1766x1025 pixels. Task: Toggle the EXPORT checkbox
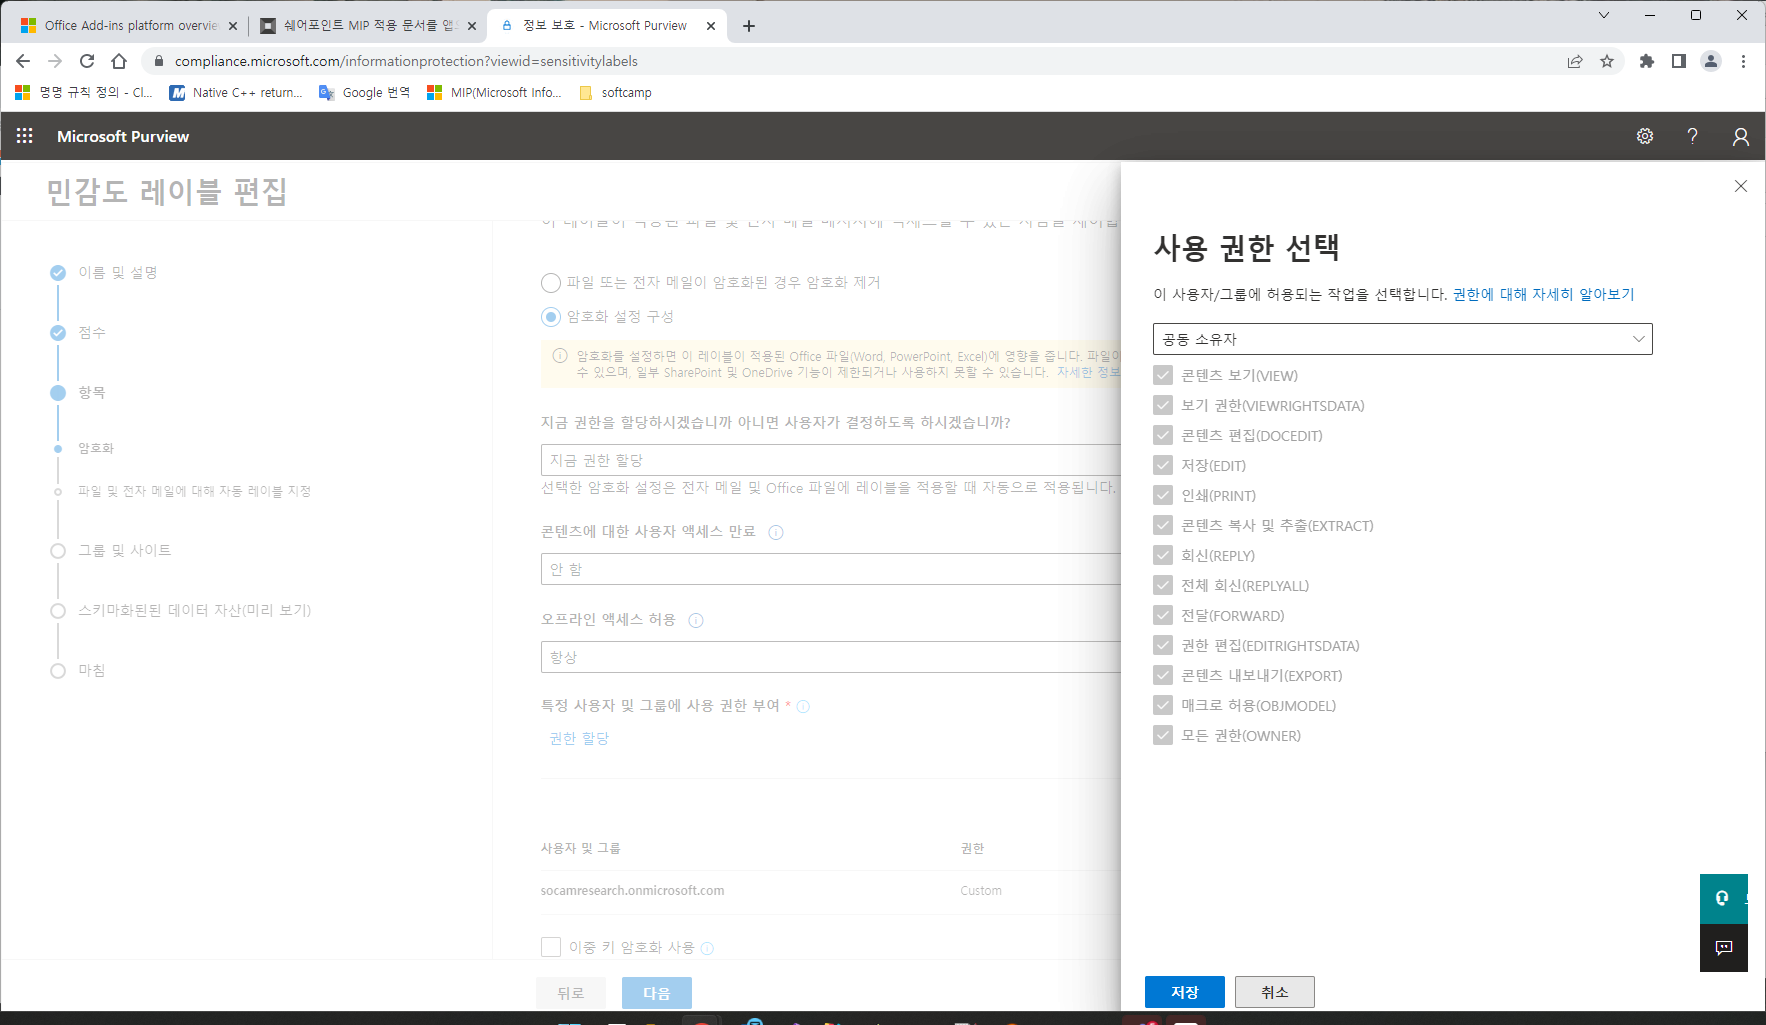[1163, 675]
